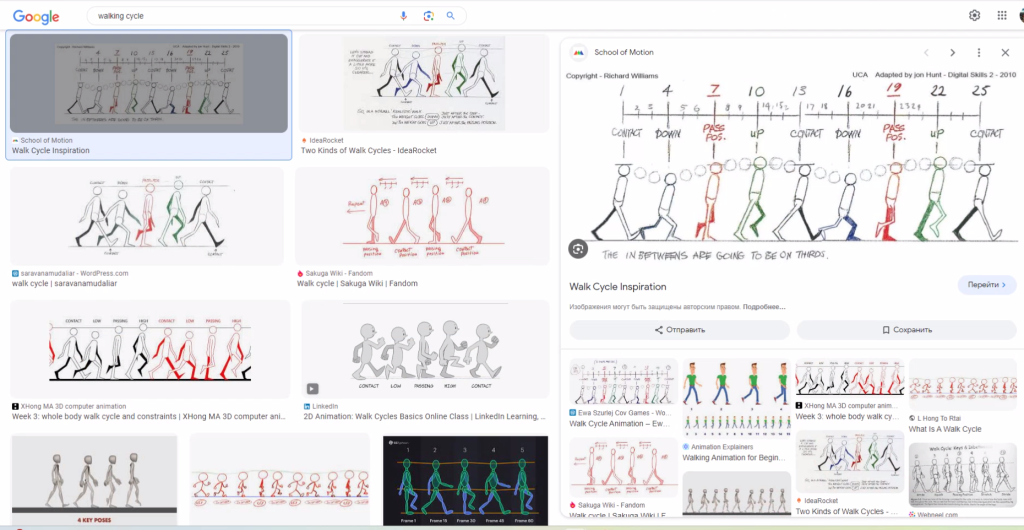The image size is (1024, 530).
Task: Select School of Motion walk cycle thumbnail
Action: coord(149,83)
